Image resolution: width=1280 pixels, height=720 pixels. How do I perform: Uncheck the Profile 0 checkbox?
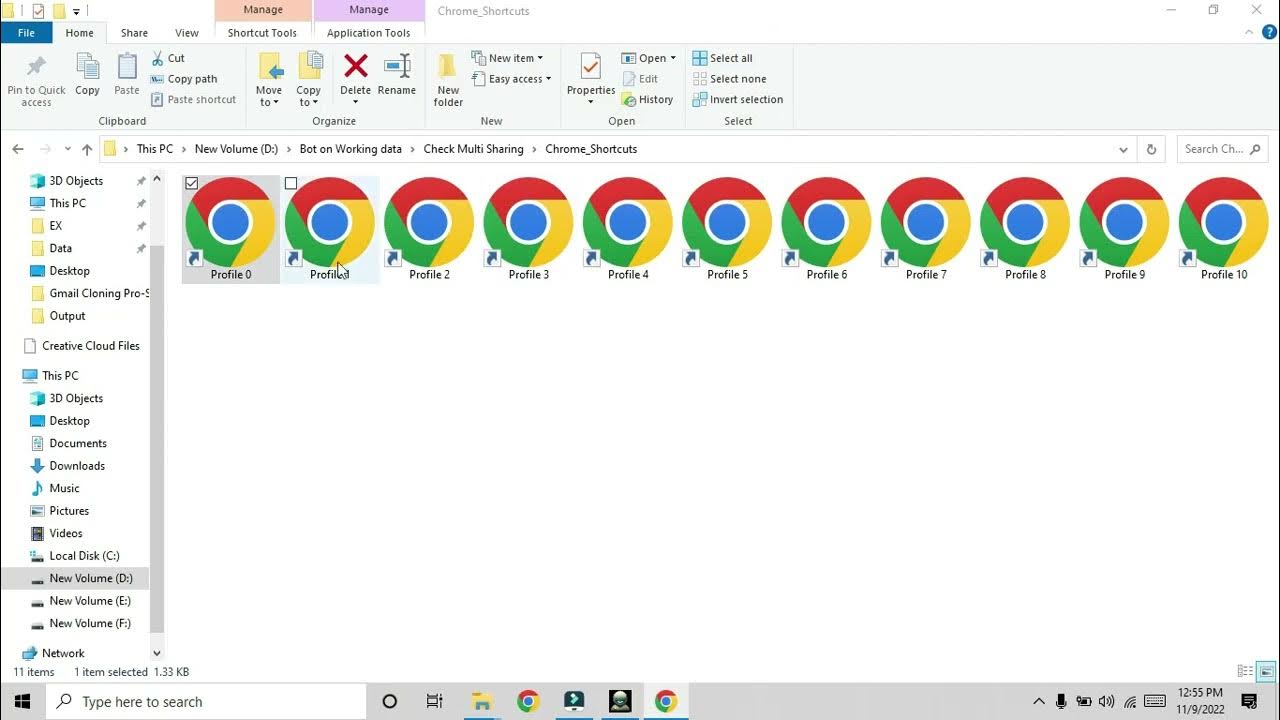(x=192, y=183)
